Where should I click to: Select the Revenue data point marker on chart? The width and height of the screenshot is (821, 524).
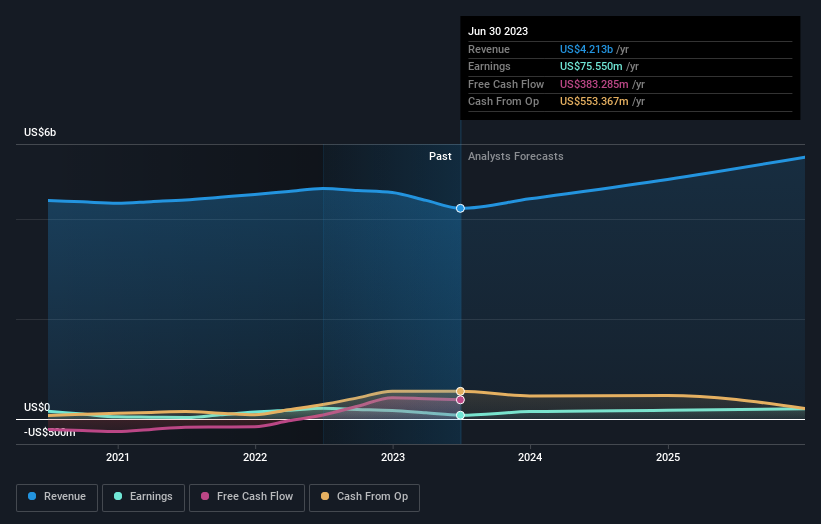pyautogui.click(x=460, y=208)
